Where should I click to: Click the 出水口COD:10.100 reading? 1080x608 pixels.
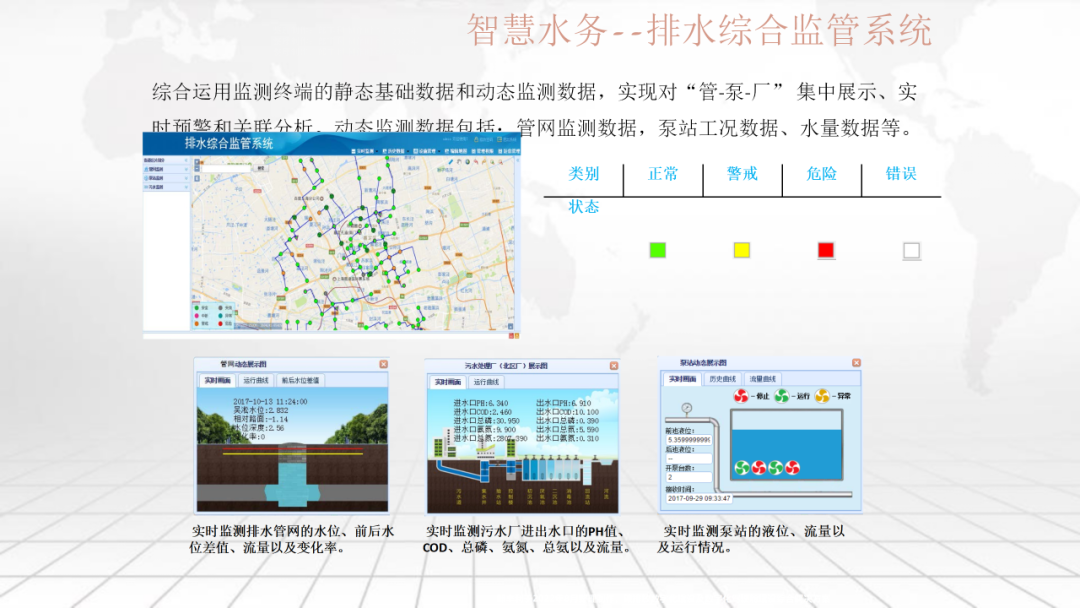click(x=568, y=412)
